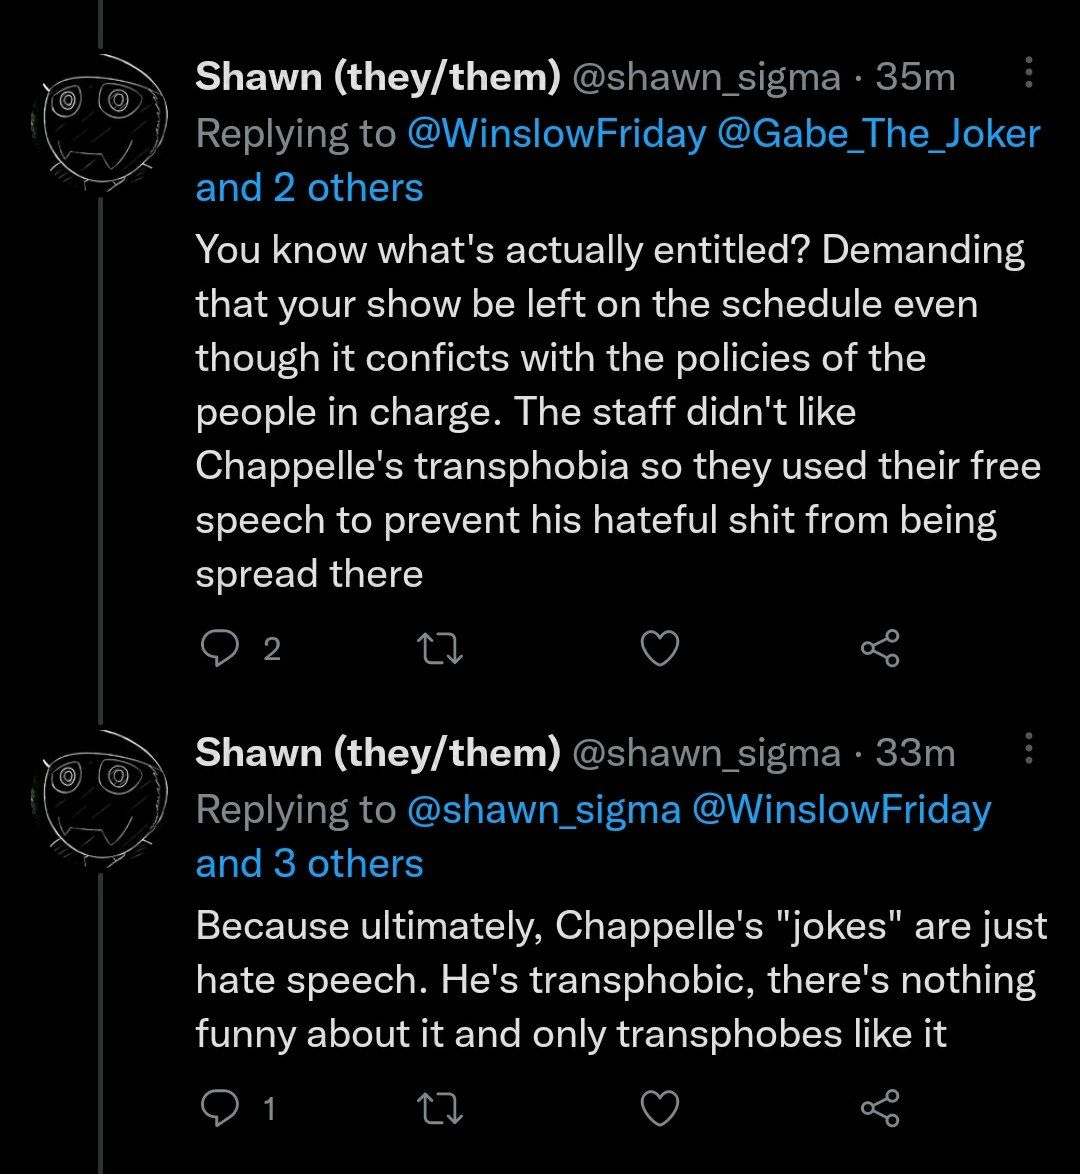1080x1174 pixels.
Task: Open more options for the 33m tweet
Action: (x=1030, y=750)
